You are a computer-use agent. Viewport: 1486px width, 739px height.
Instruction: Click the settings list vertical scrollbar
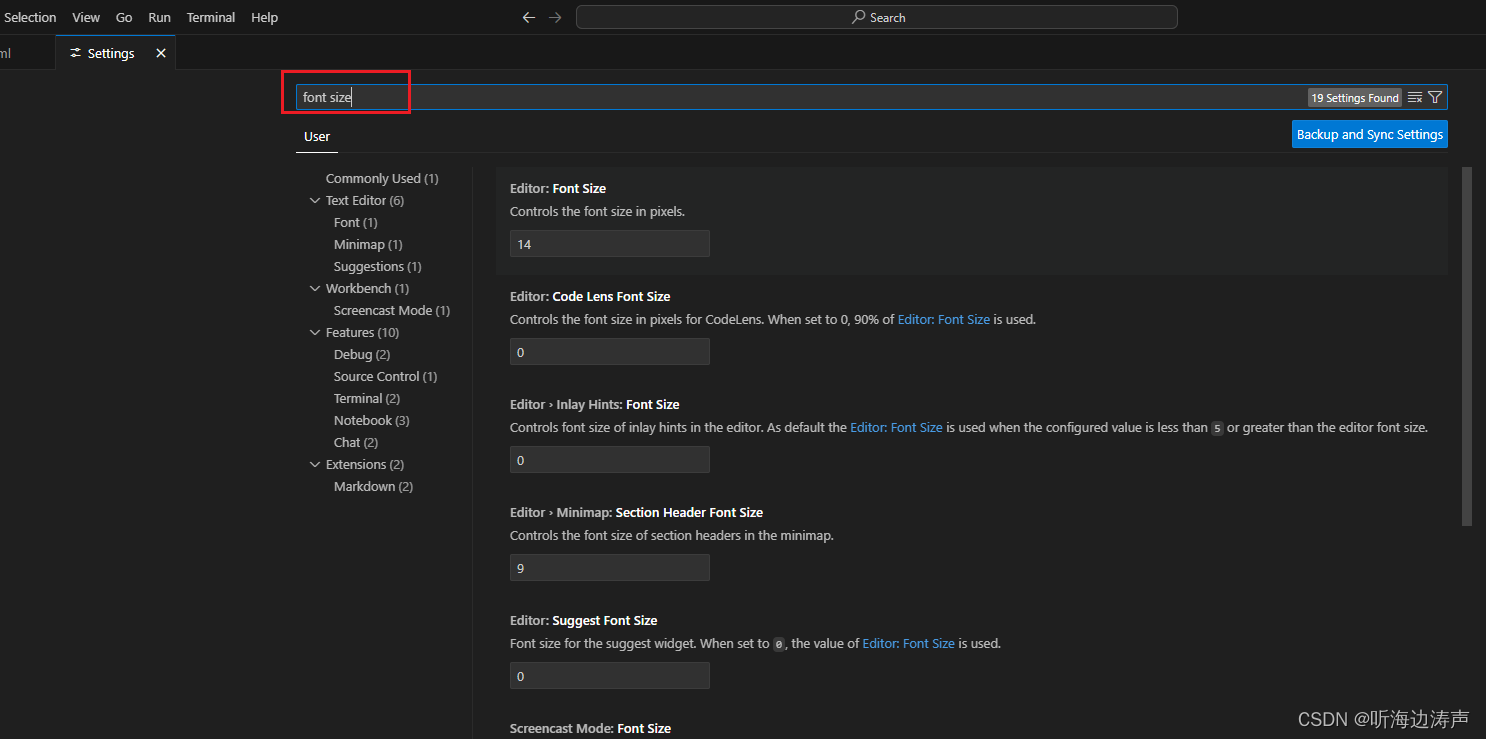pos(1467,346)
